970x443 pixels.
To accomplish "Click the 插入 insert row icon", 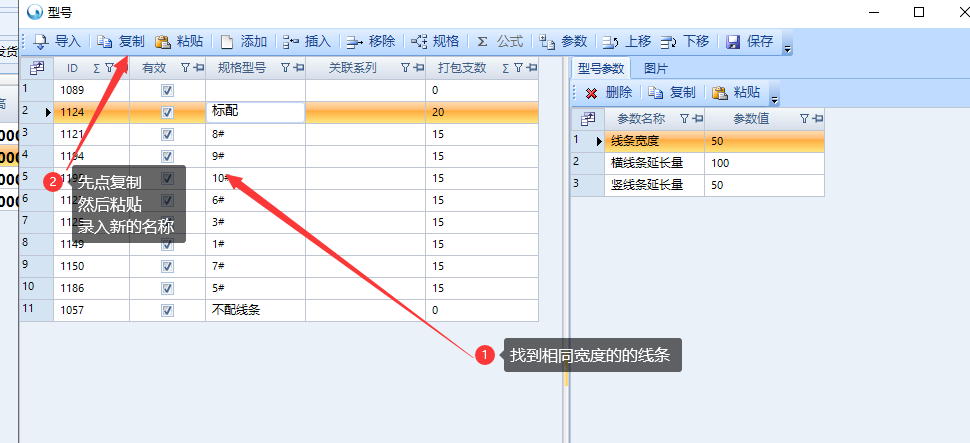I will (x=291, y=42).
